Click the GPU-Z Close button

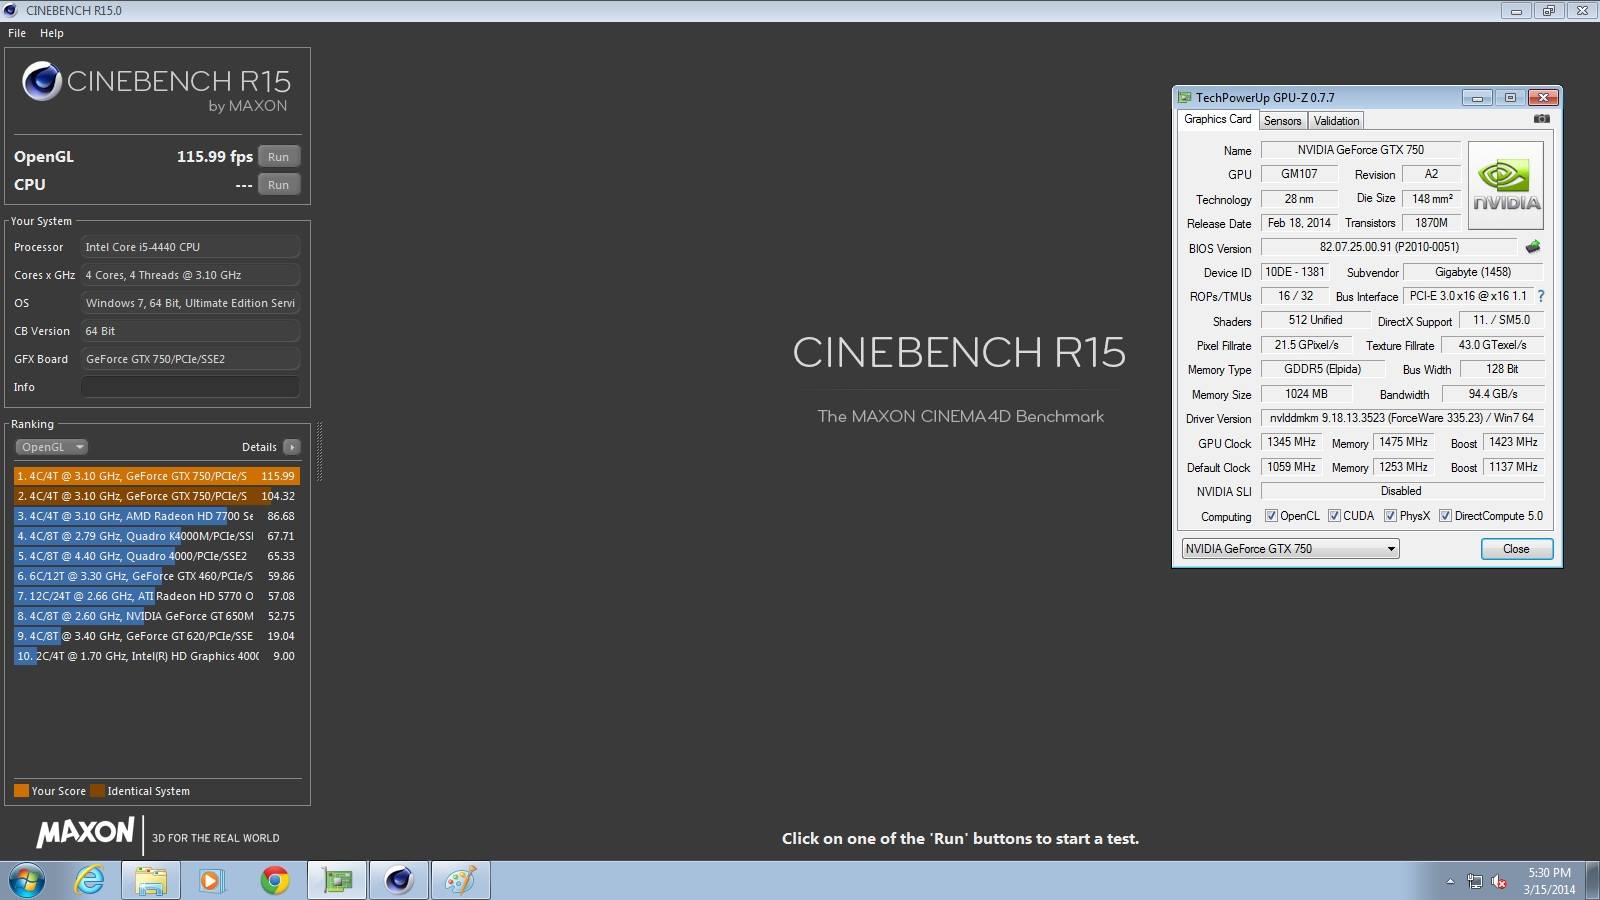pos(1516,549)
